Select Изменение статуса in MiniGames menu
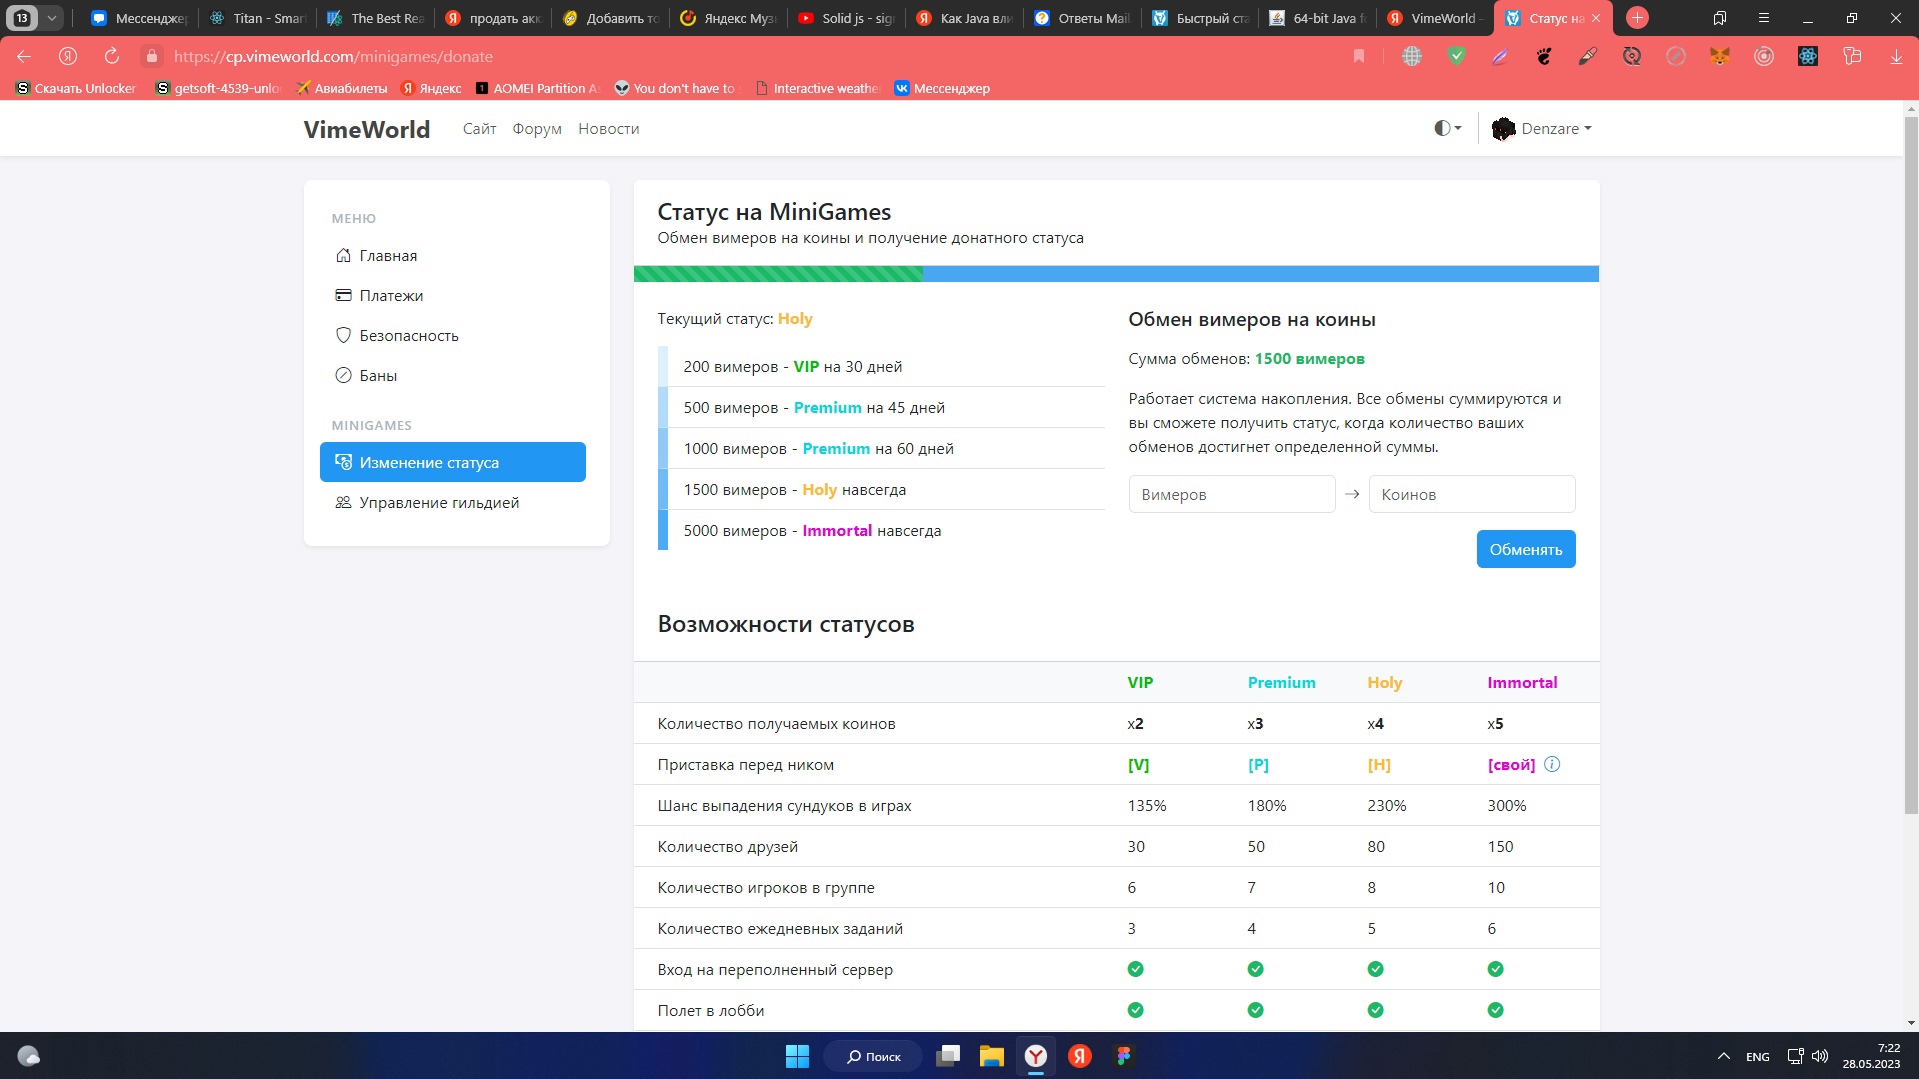This screenshot has width=1919, height=1079. 452,462
